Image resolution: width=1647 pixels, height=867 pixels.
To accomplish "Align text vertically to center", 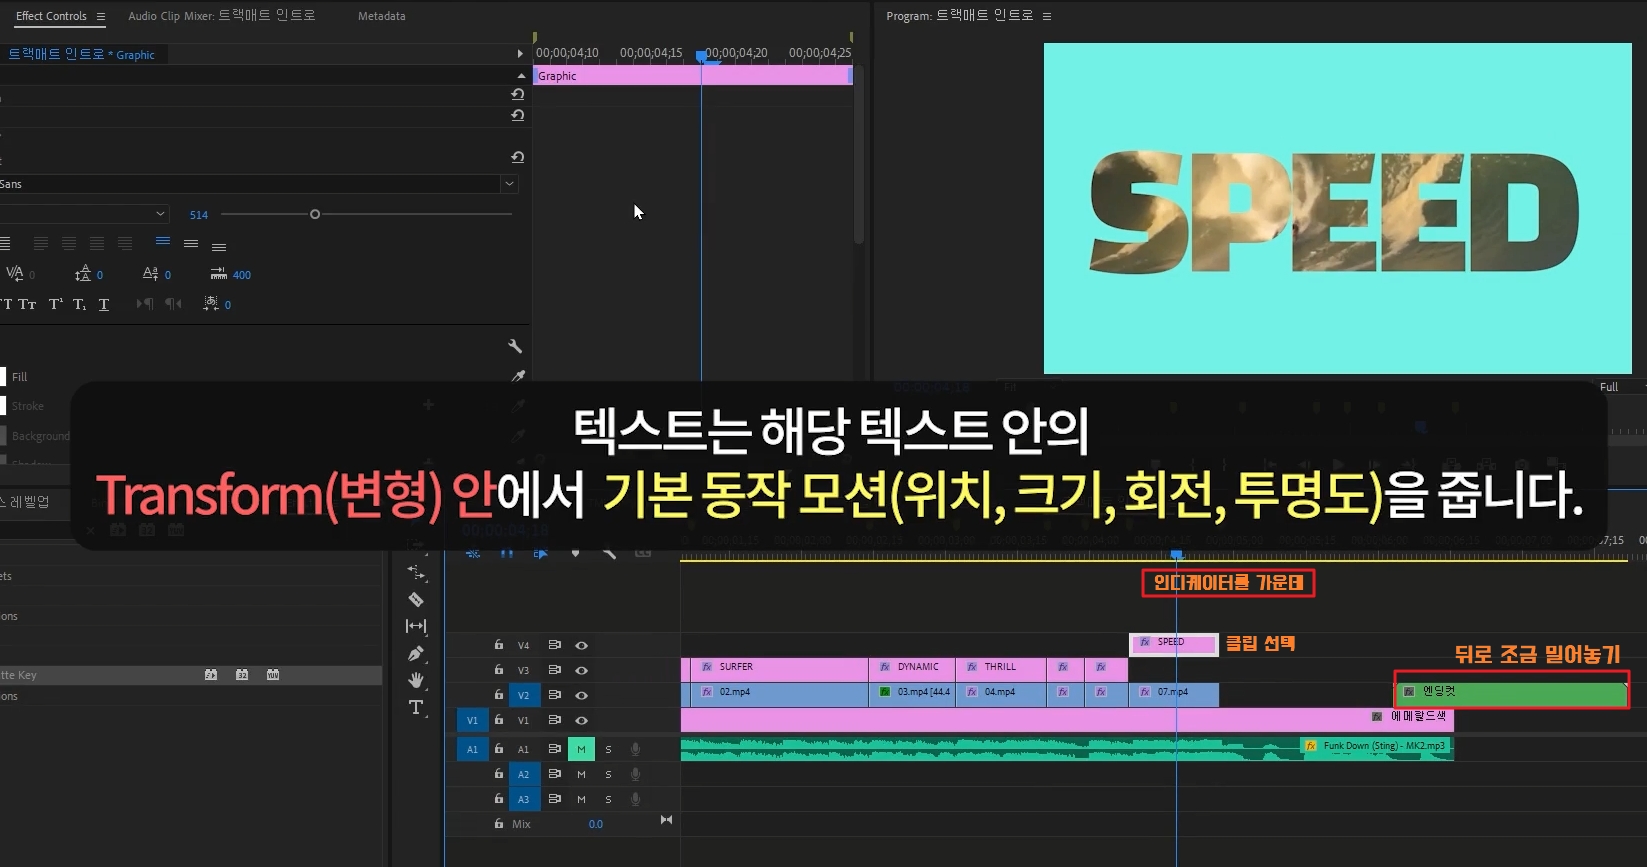I will click(x=191, y=243).
